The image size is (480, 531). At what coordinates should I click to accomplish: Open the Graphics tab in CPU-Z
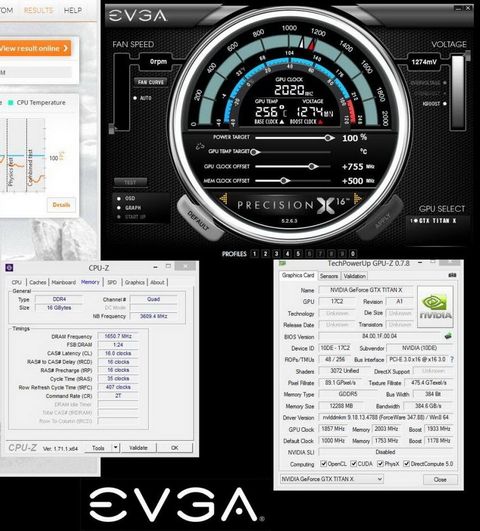pos(134,282)
